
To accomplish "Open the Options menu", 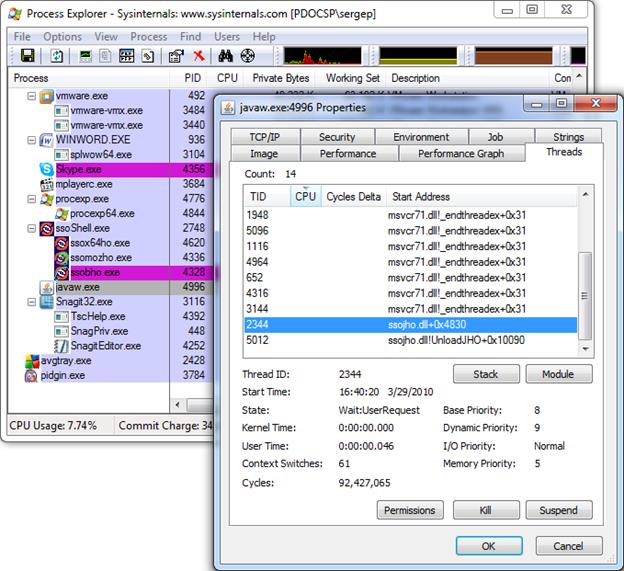I will pyautogui.click(x=62, y=37).
